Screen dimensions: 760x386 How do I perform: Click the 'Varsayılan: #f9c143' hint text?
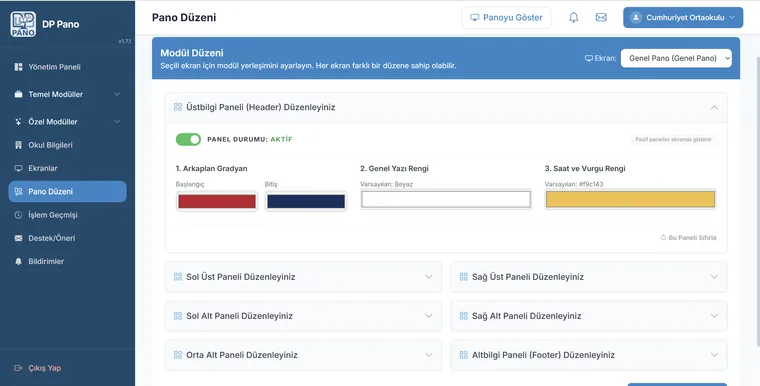point(574,184)
